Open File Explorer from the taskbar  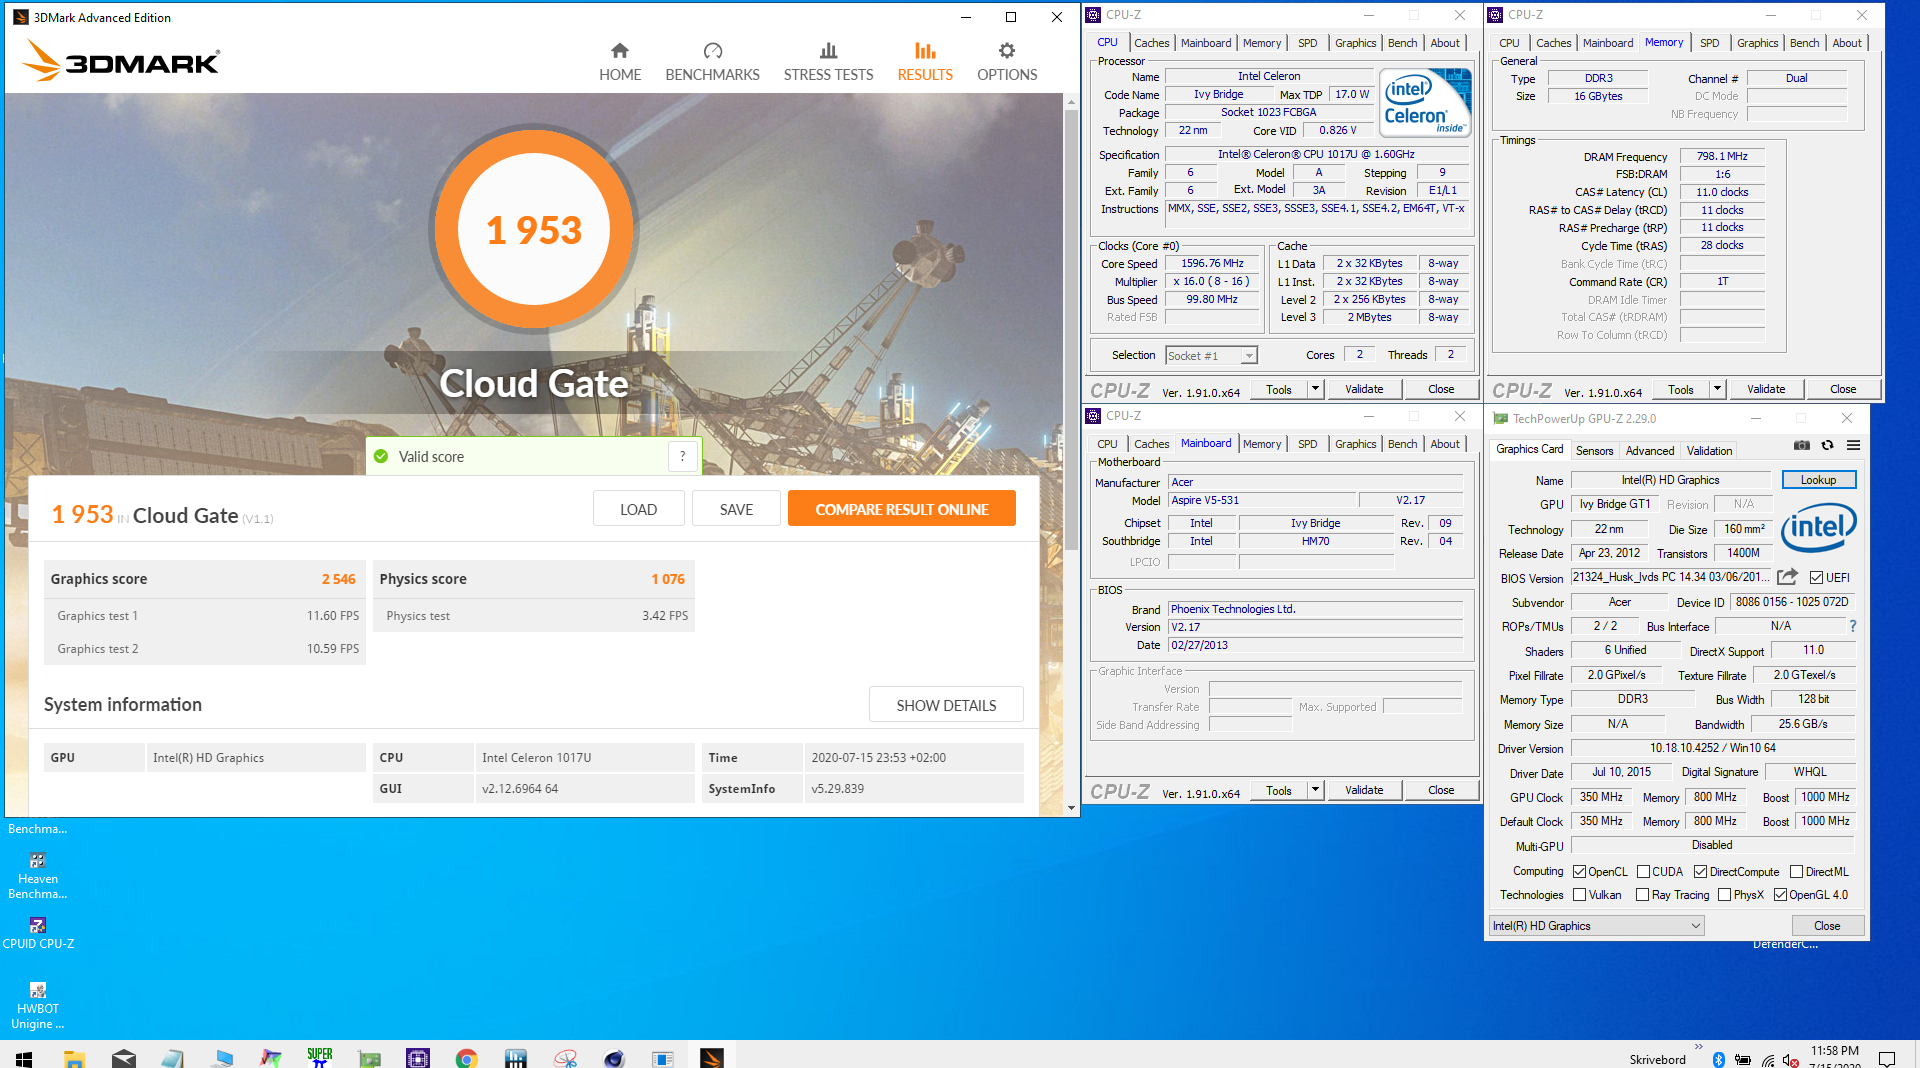74,1058
